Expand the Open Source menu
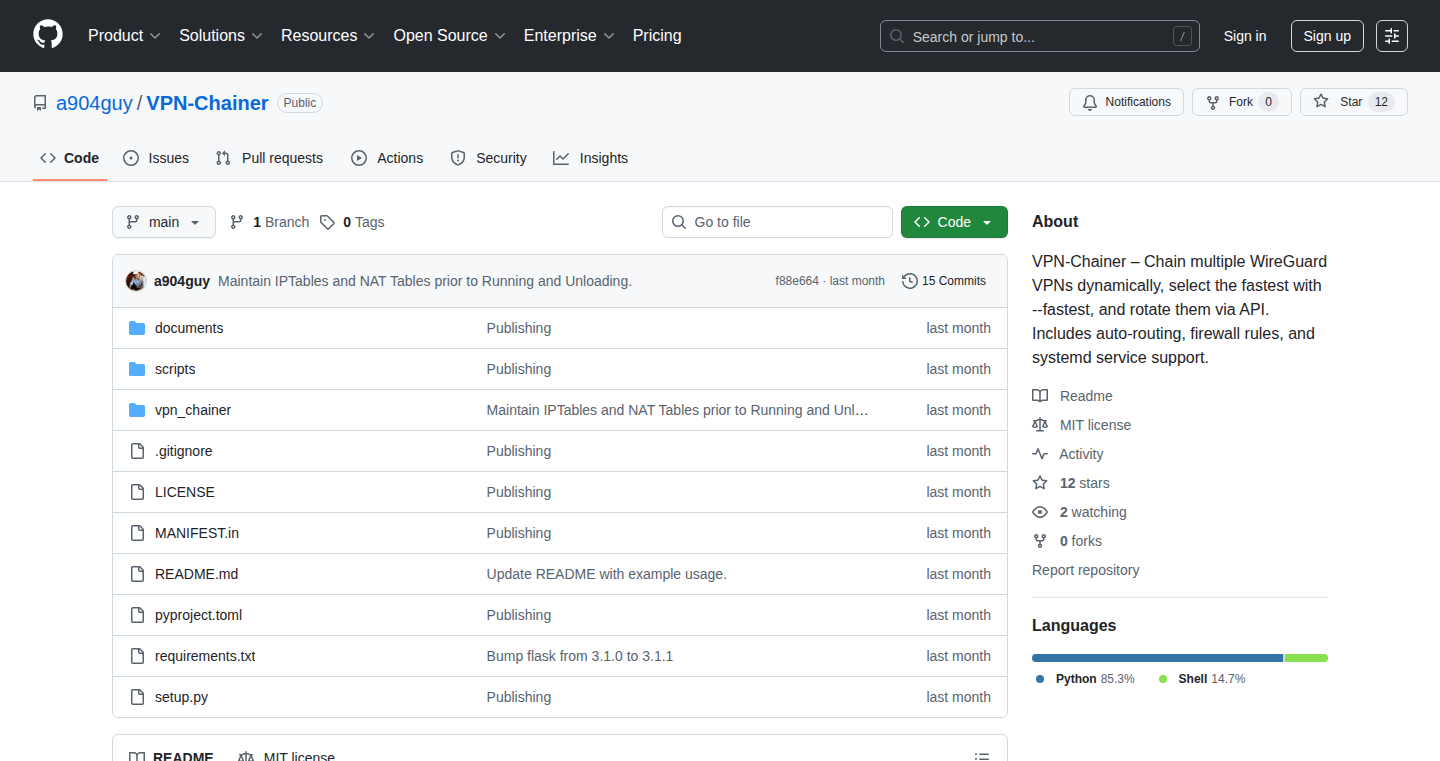 [x=449, y=35]
